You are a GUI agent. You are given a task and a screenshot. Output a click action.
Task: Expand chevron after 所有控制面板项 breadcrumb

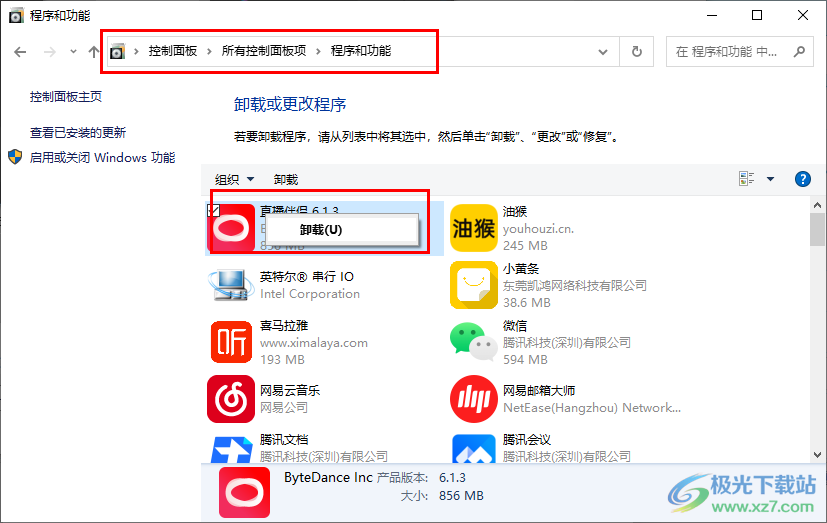pyautogui.click(x=319, y=51)
